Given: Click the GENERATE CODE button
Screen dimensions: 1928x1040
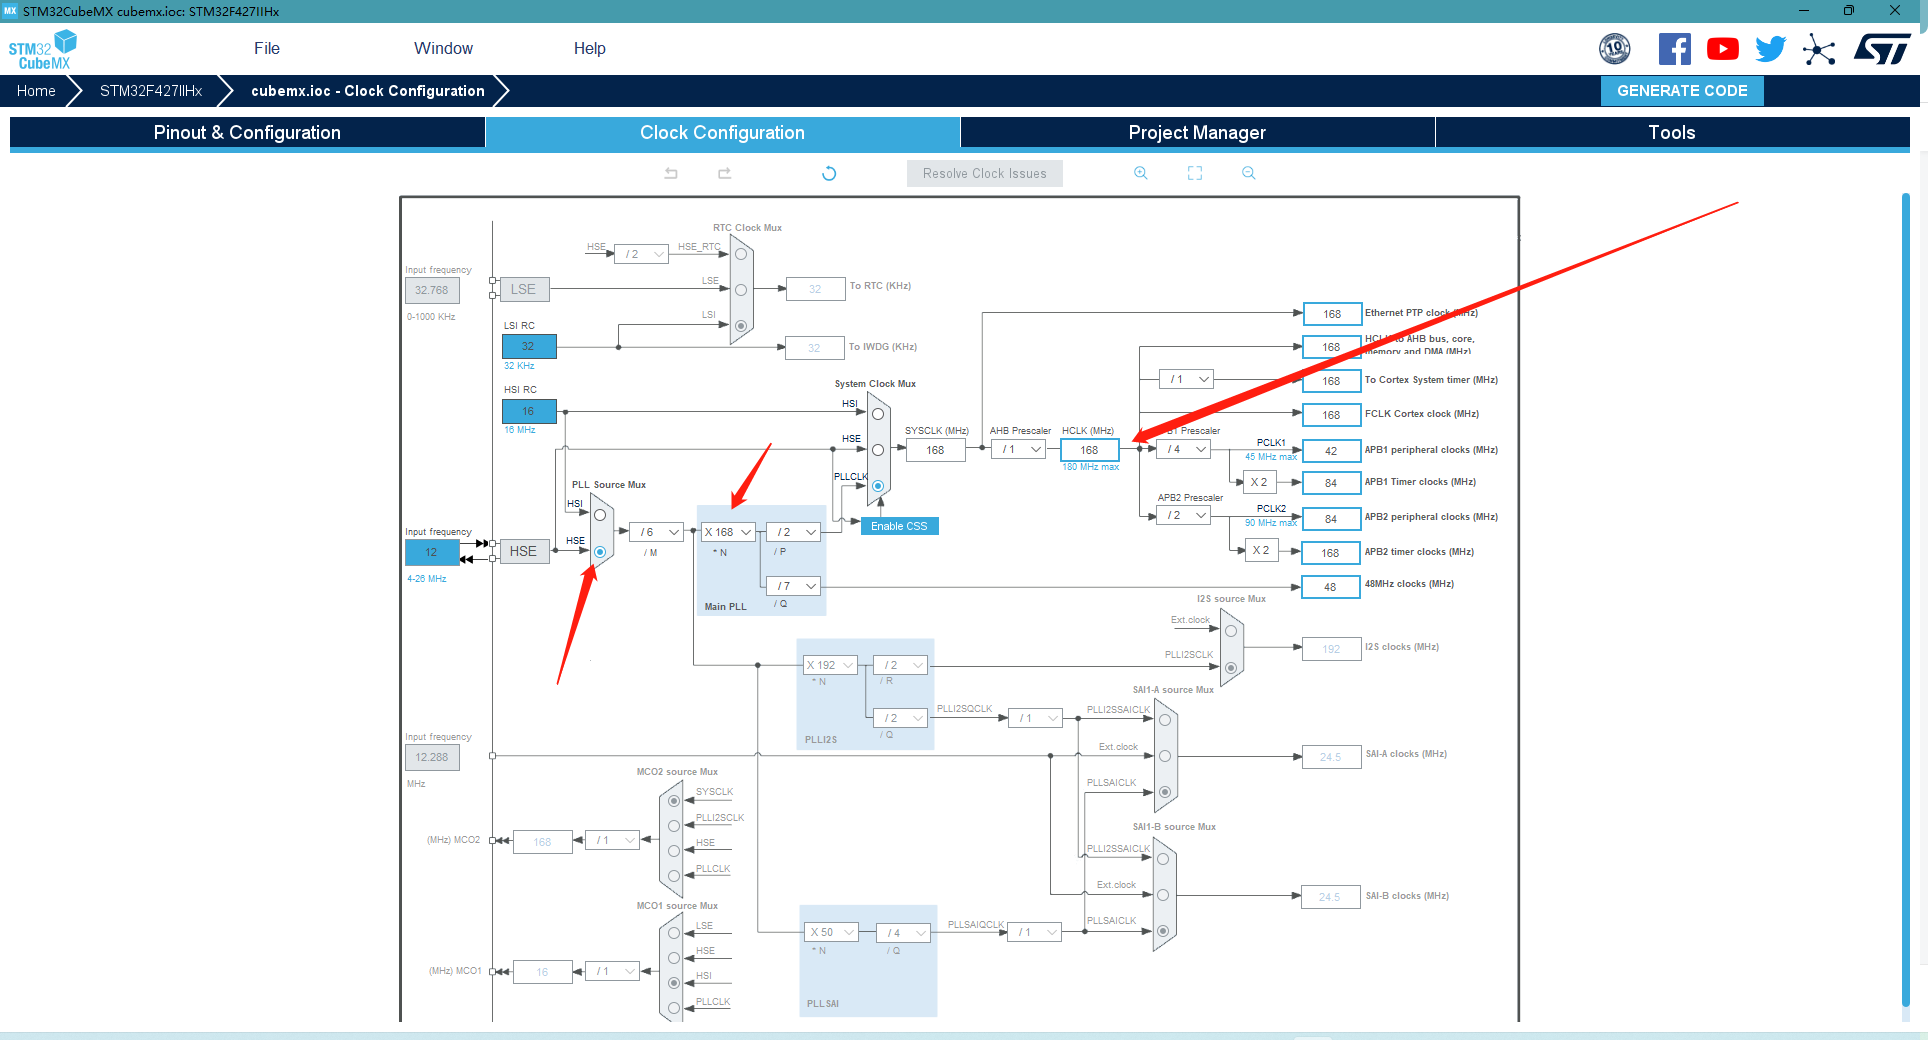Looking at the screenshot, I should [x=1682, y=91].
